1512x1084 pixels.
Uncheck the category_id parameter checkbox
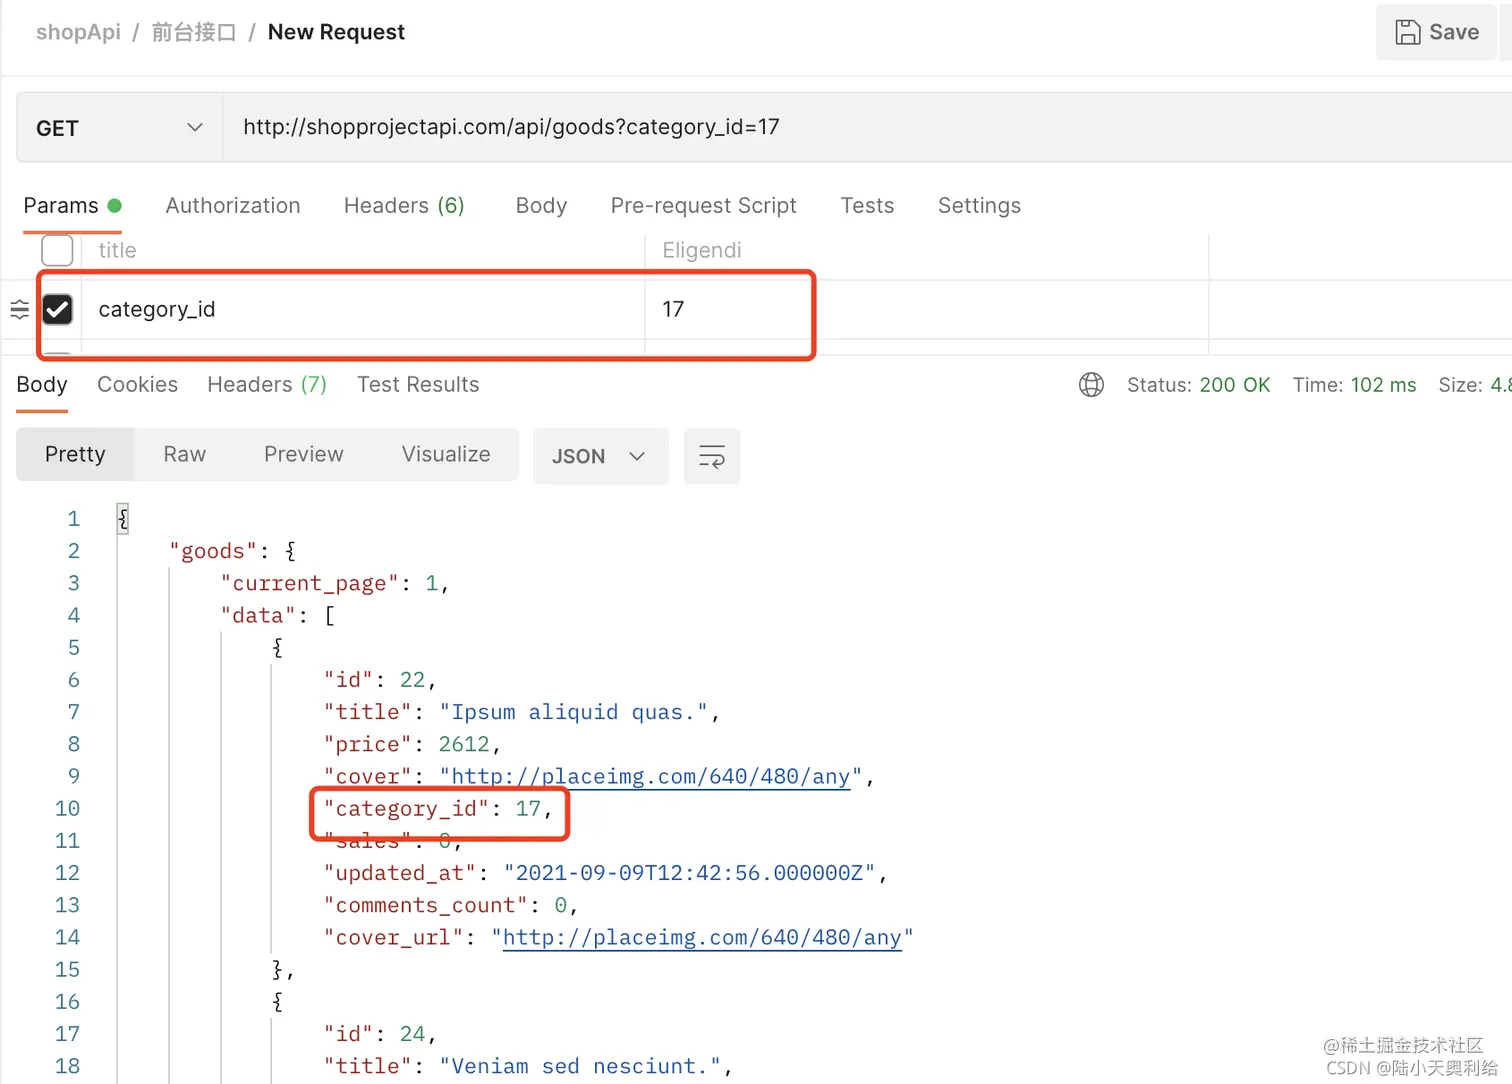pyautogui.click(x=57, y=309)
